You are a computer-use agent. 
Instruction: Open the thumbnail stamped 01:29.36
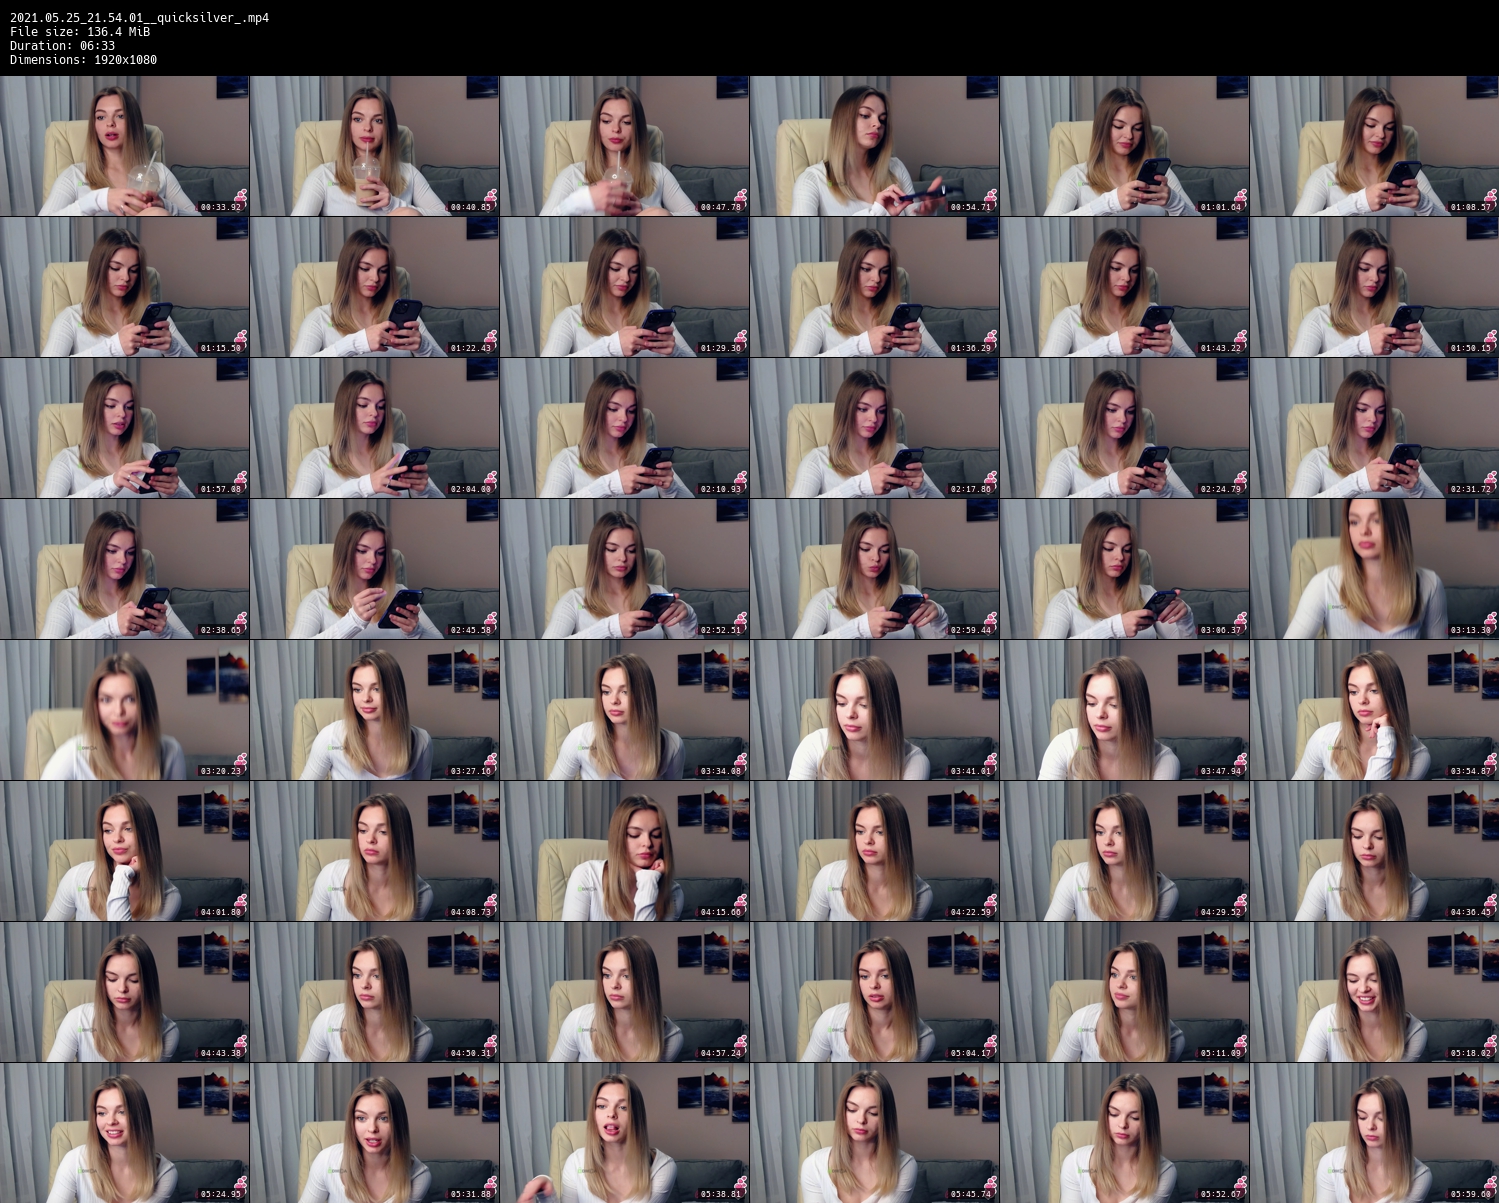click(x=624, y=287)
